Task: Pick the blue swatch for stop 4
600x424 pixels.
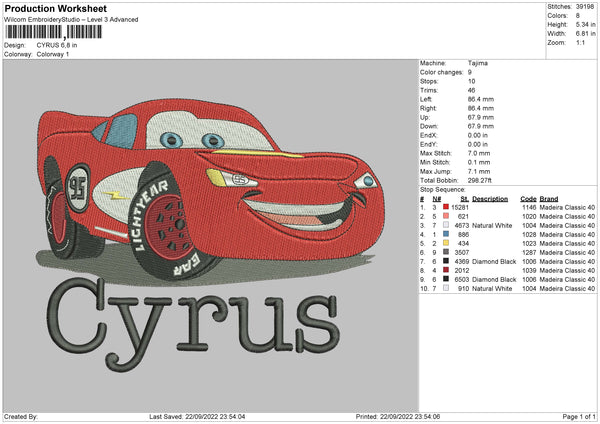Action: click(447, 234)
